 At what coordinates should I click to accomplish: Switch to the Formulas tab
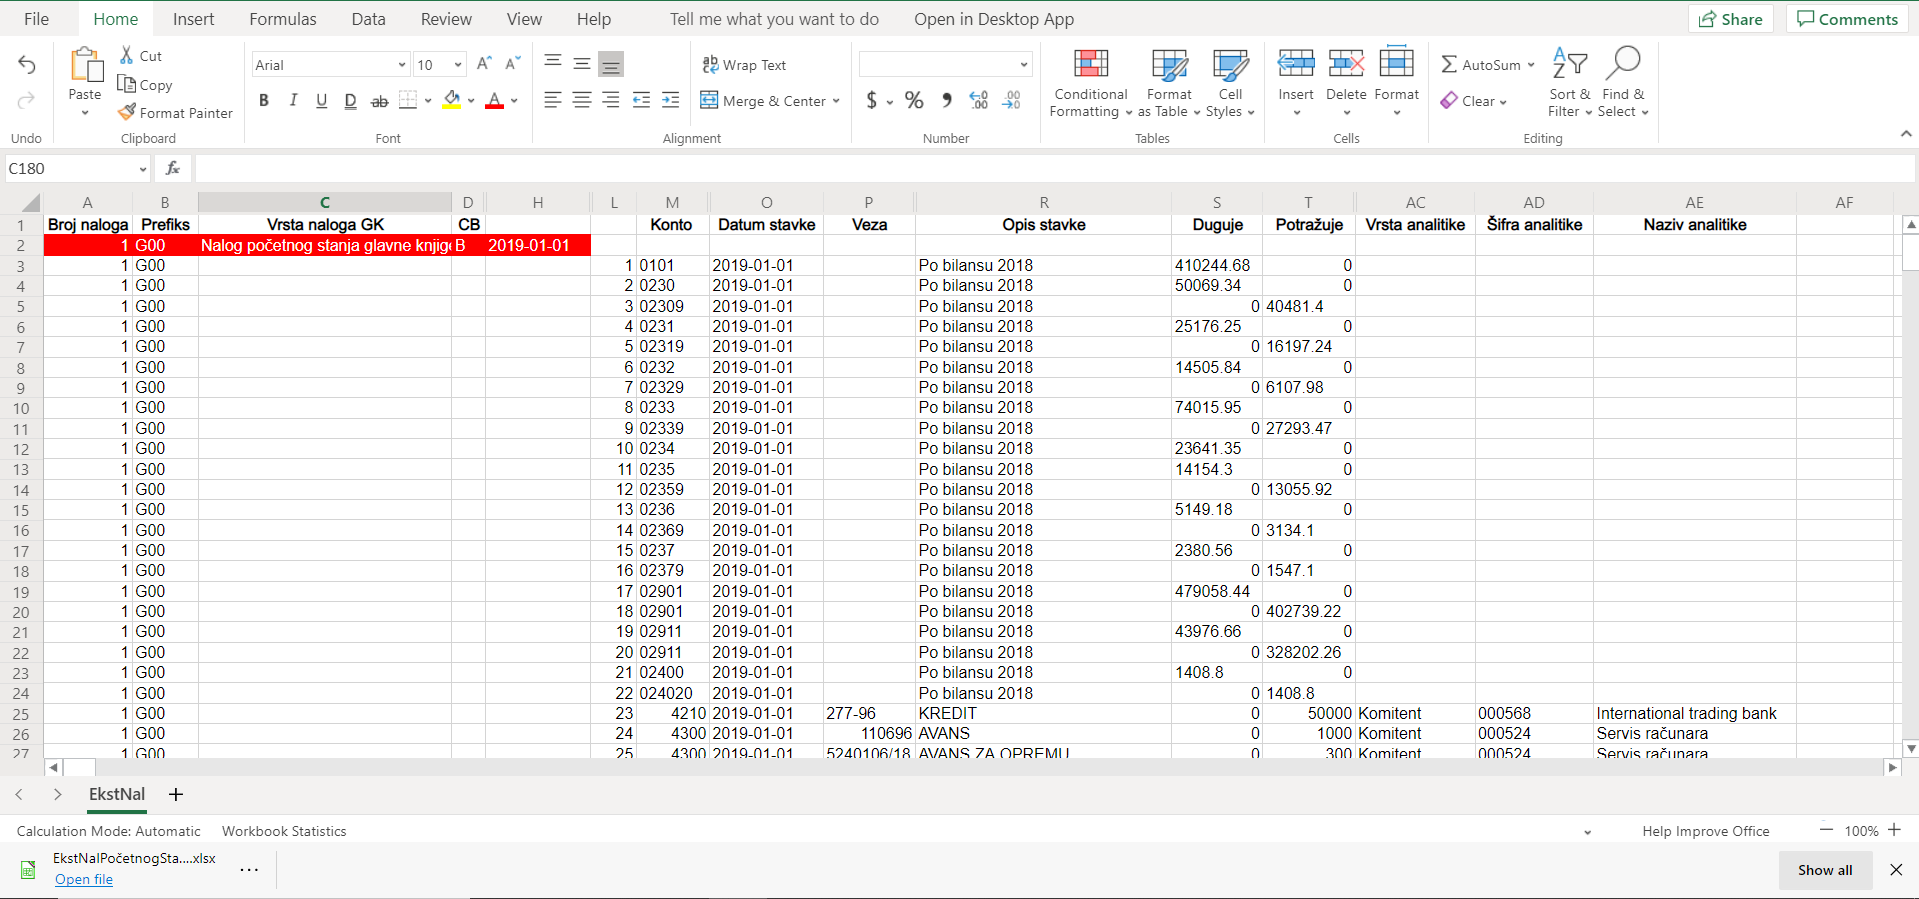[283, 19]
